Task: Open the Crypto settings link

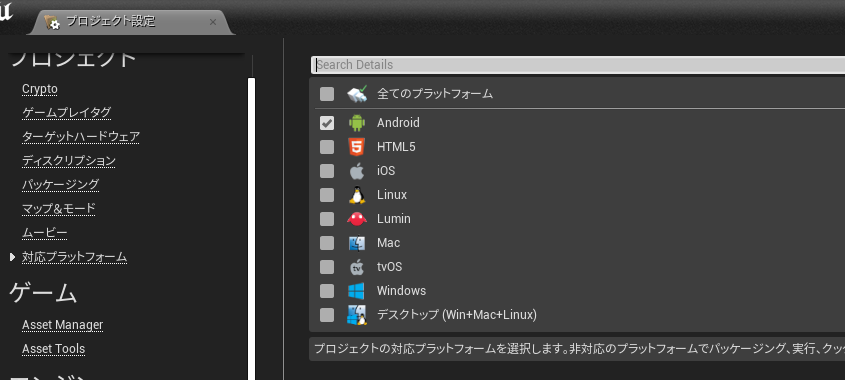Action: (40, 89)
